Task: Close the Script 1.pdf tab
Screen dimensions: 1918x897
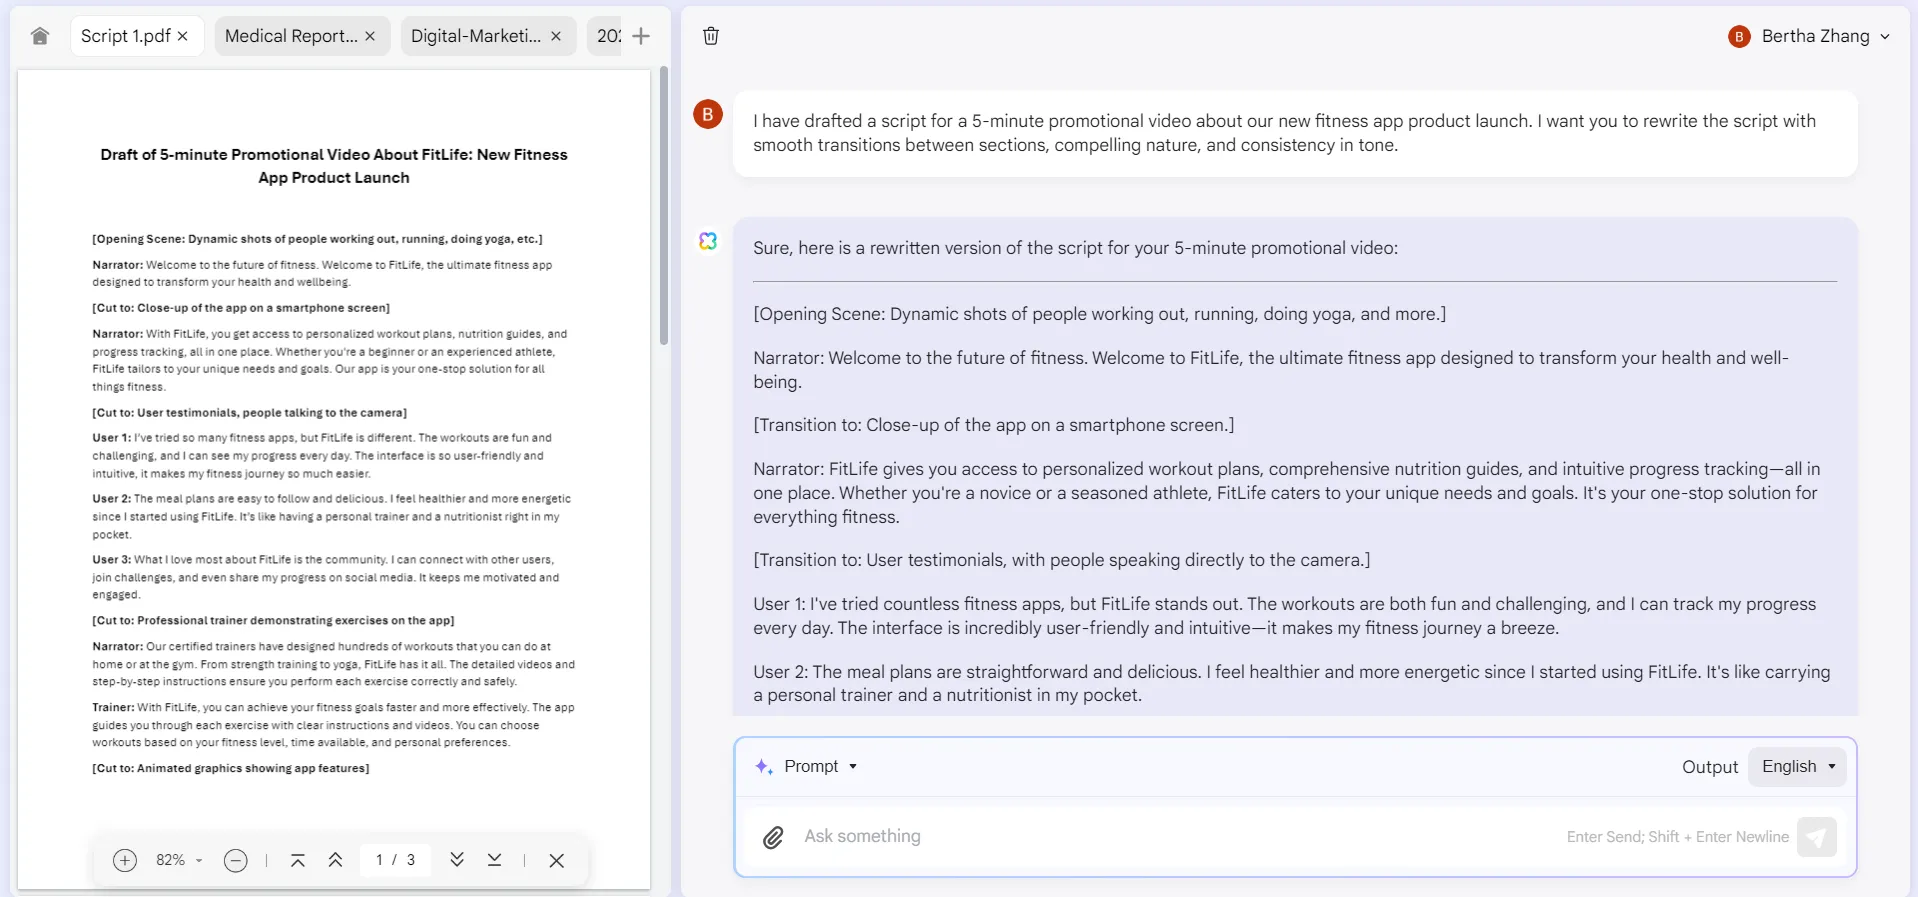Action: (183, 36)
